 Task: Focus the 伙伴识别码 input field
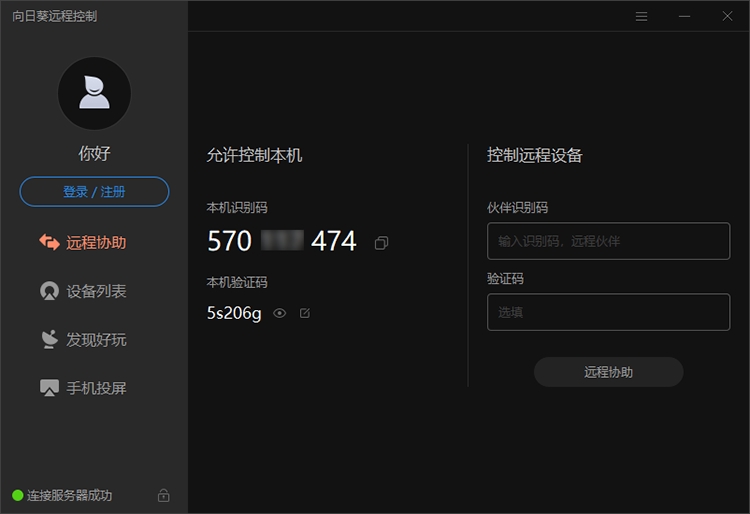pyautogui.click(x=608, y=241)
